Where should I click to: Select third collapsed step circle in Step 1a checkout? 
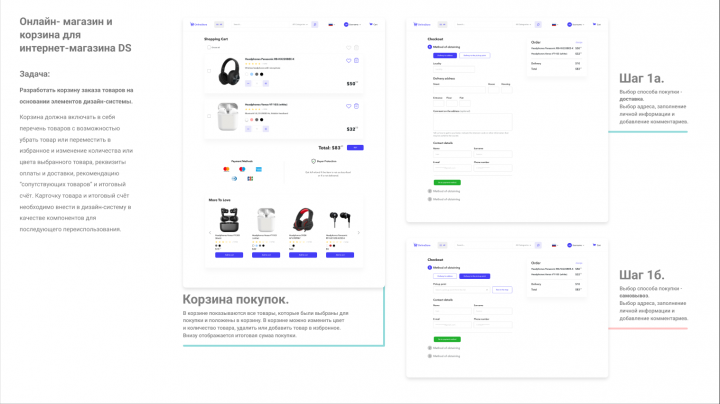coord(430,199)
